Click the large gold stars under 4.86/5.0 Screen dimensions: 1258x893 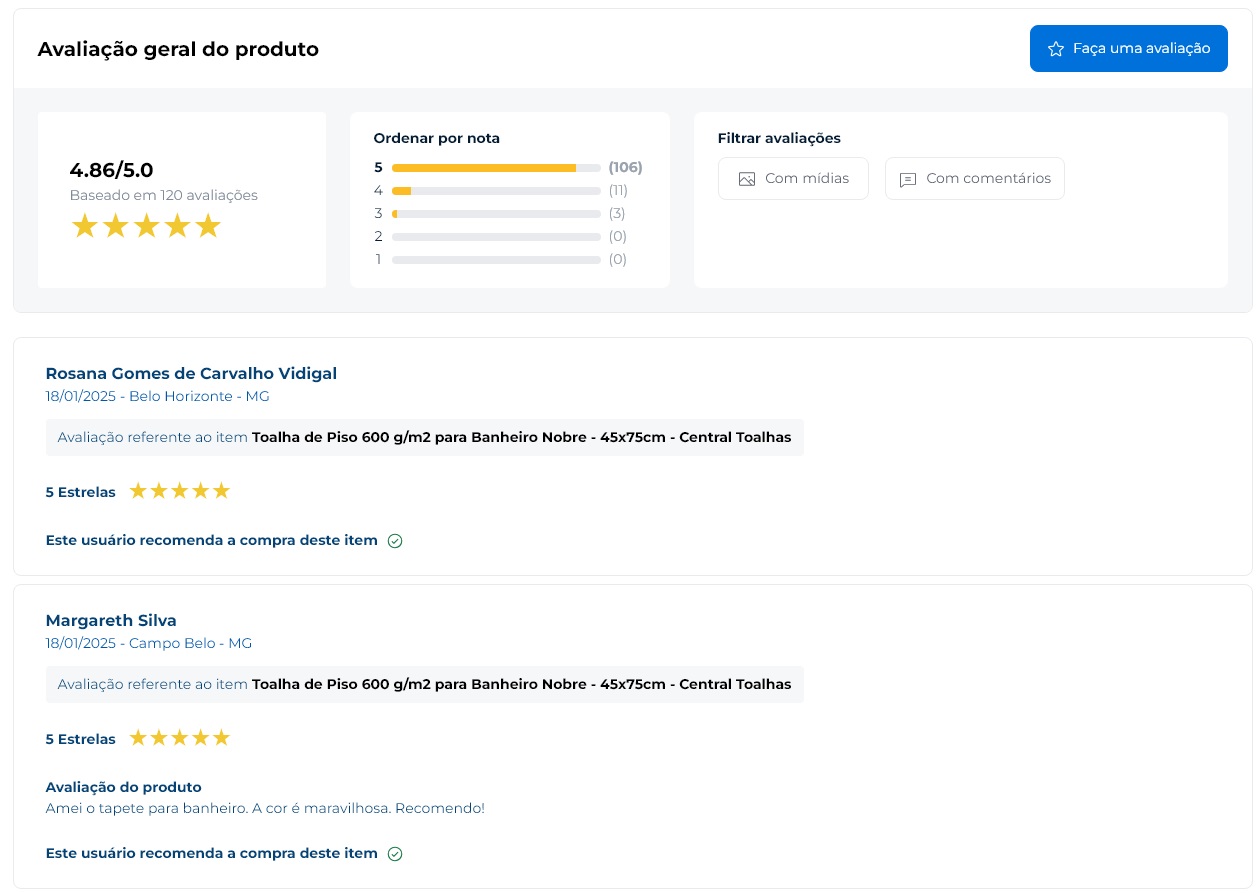[x=146, y=226]
